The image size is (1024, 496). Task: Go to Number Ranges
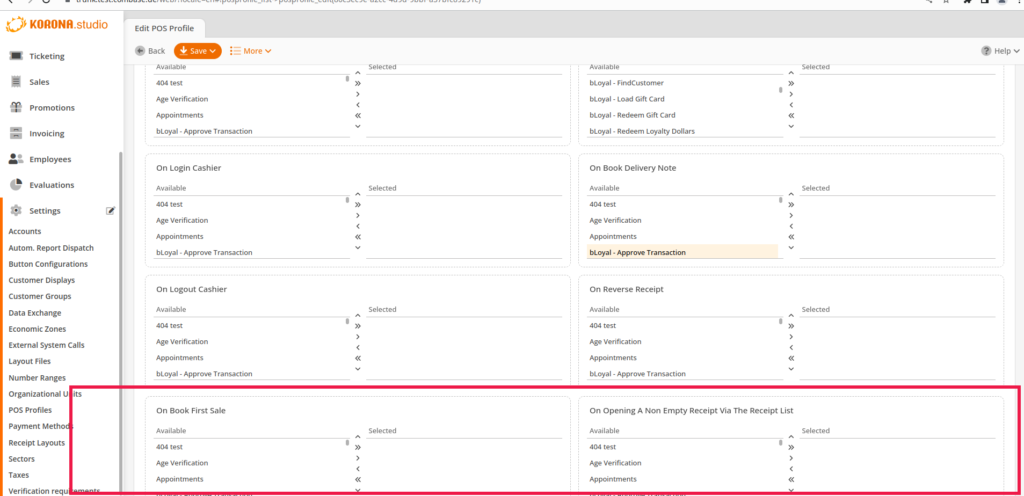pyautogui.click(x=37, y=378)
